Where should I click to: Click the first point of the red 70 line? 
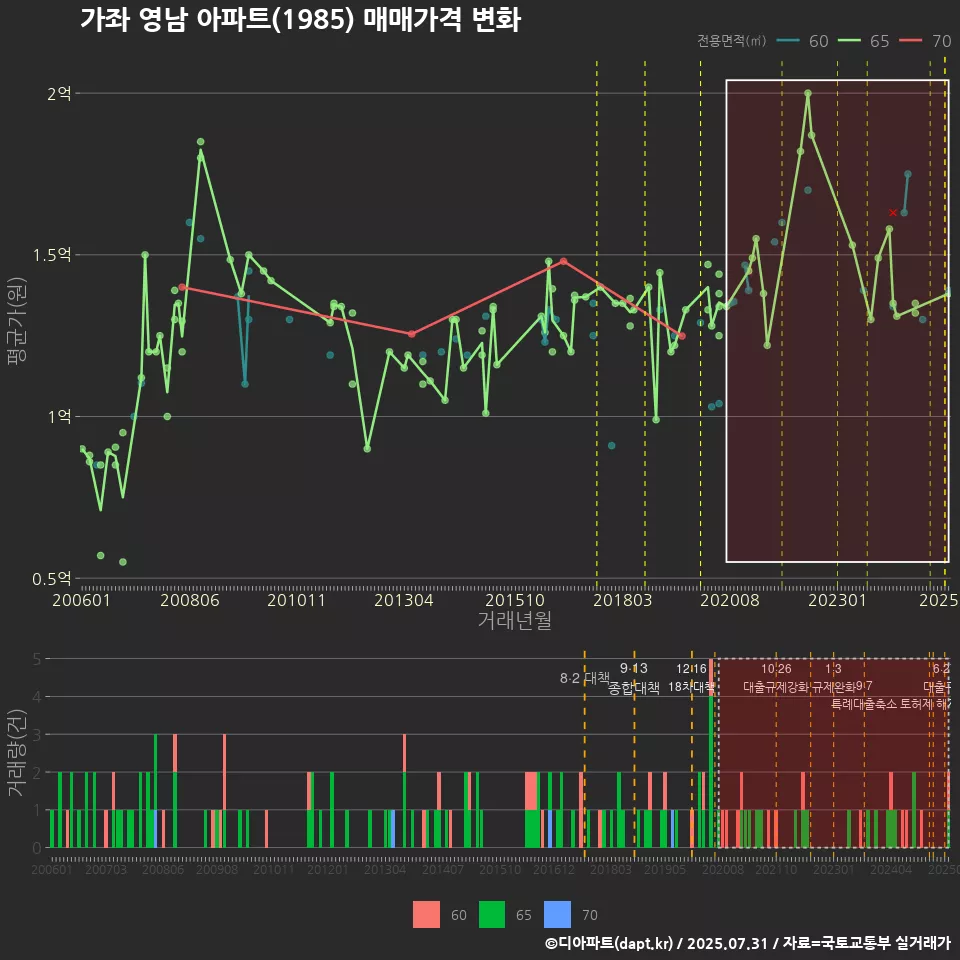[182, 287]
